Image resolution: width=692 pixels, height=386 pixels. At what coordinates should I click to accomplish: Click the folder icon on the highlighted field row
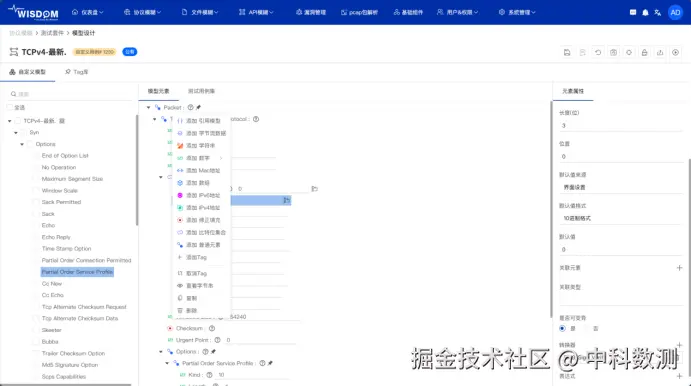[286, 200]
